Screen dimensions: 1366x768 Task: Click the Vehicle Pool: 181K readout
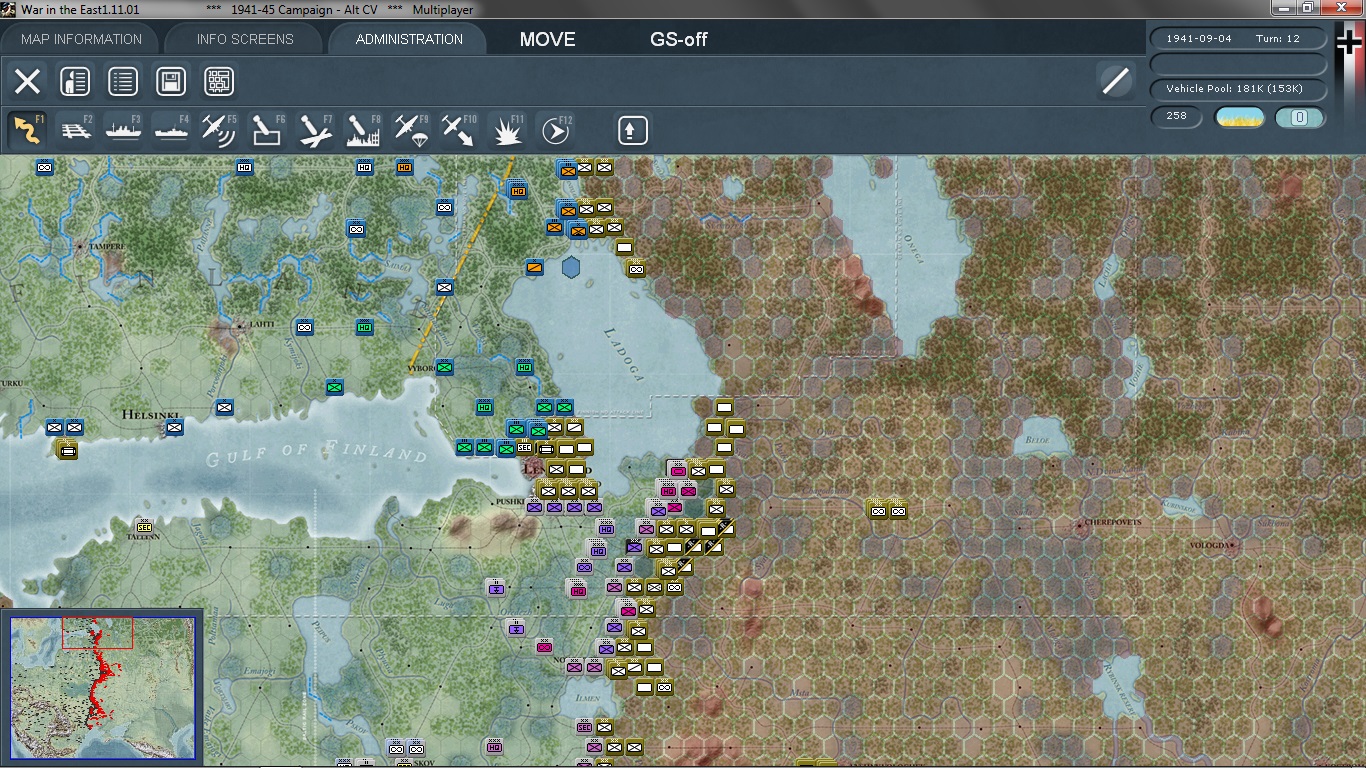(1239, 89)
